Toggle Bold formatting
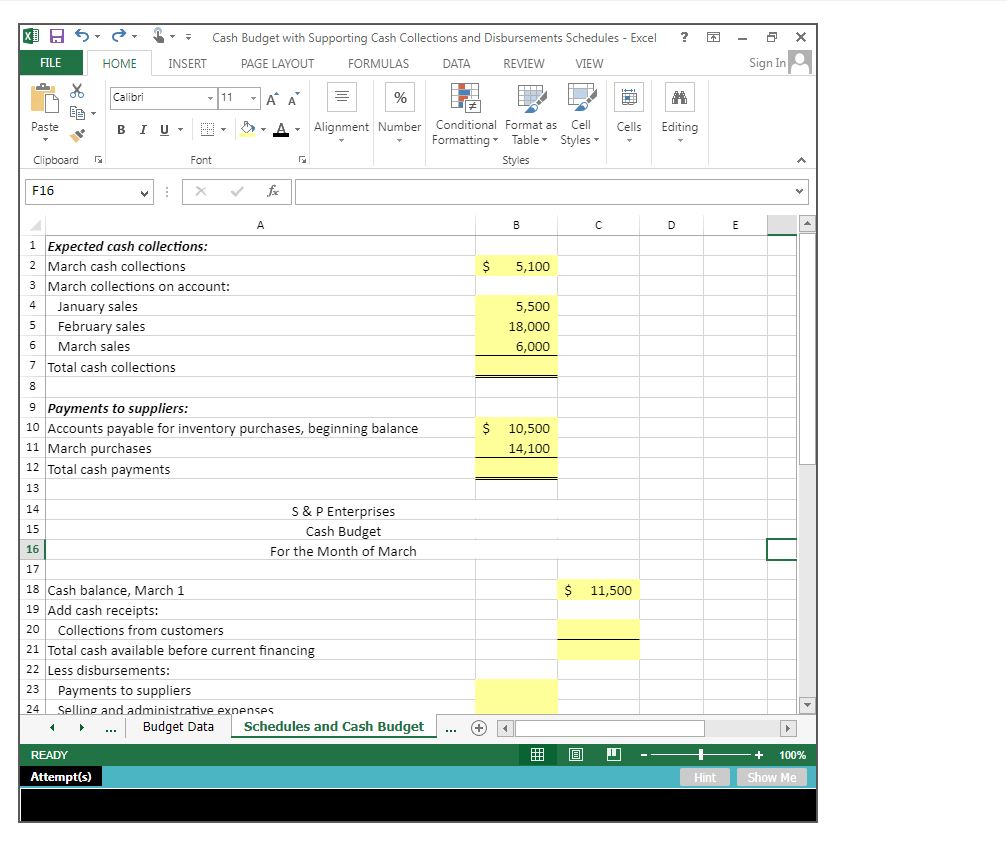The height and width of the screenshot is (849, 1007). [121, 130]
